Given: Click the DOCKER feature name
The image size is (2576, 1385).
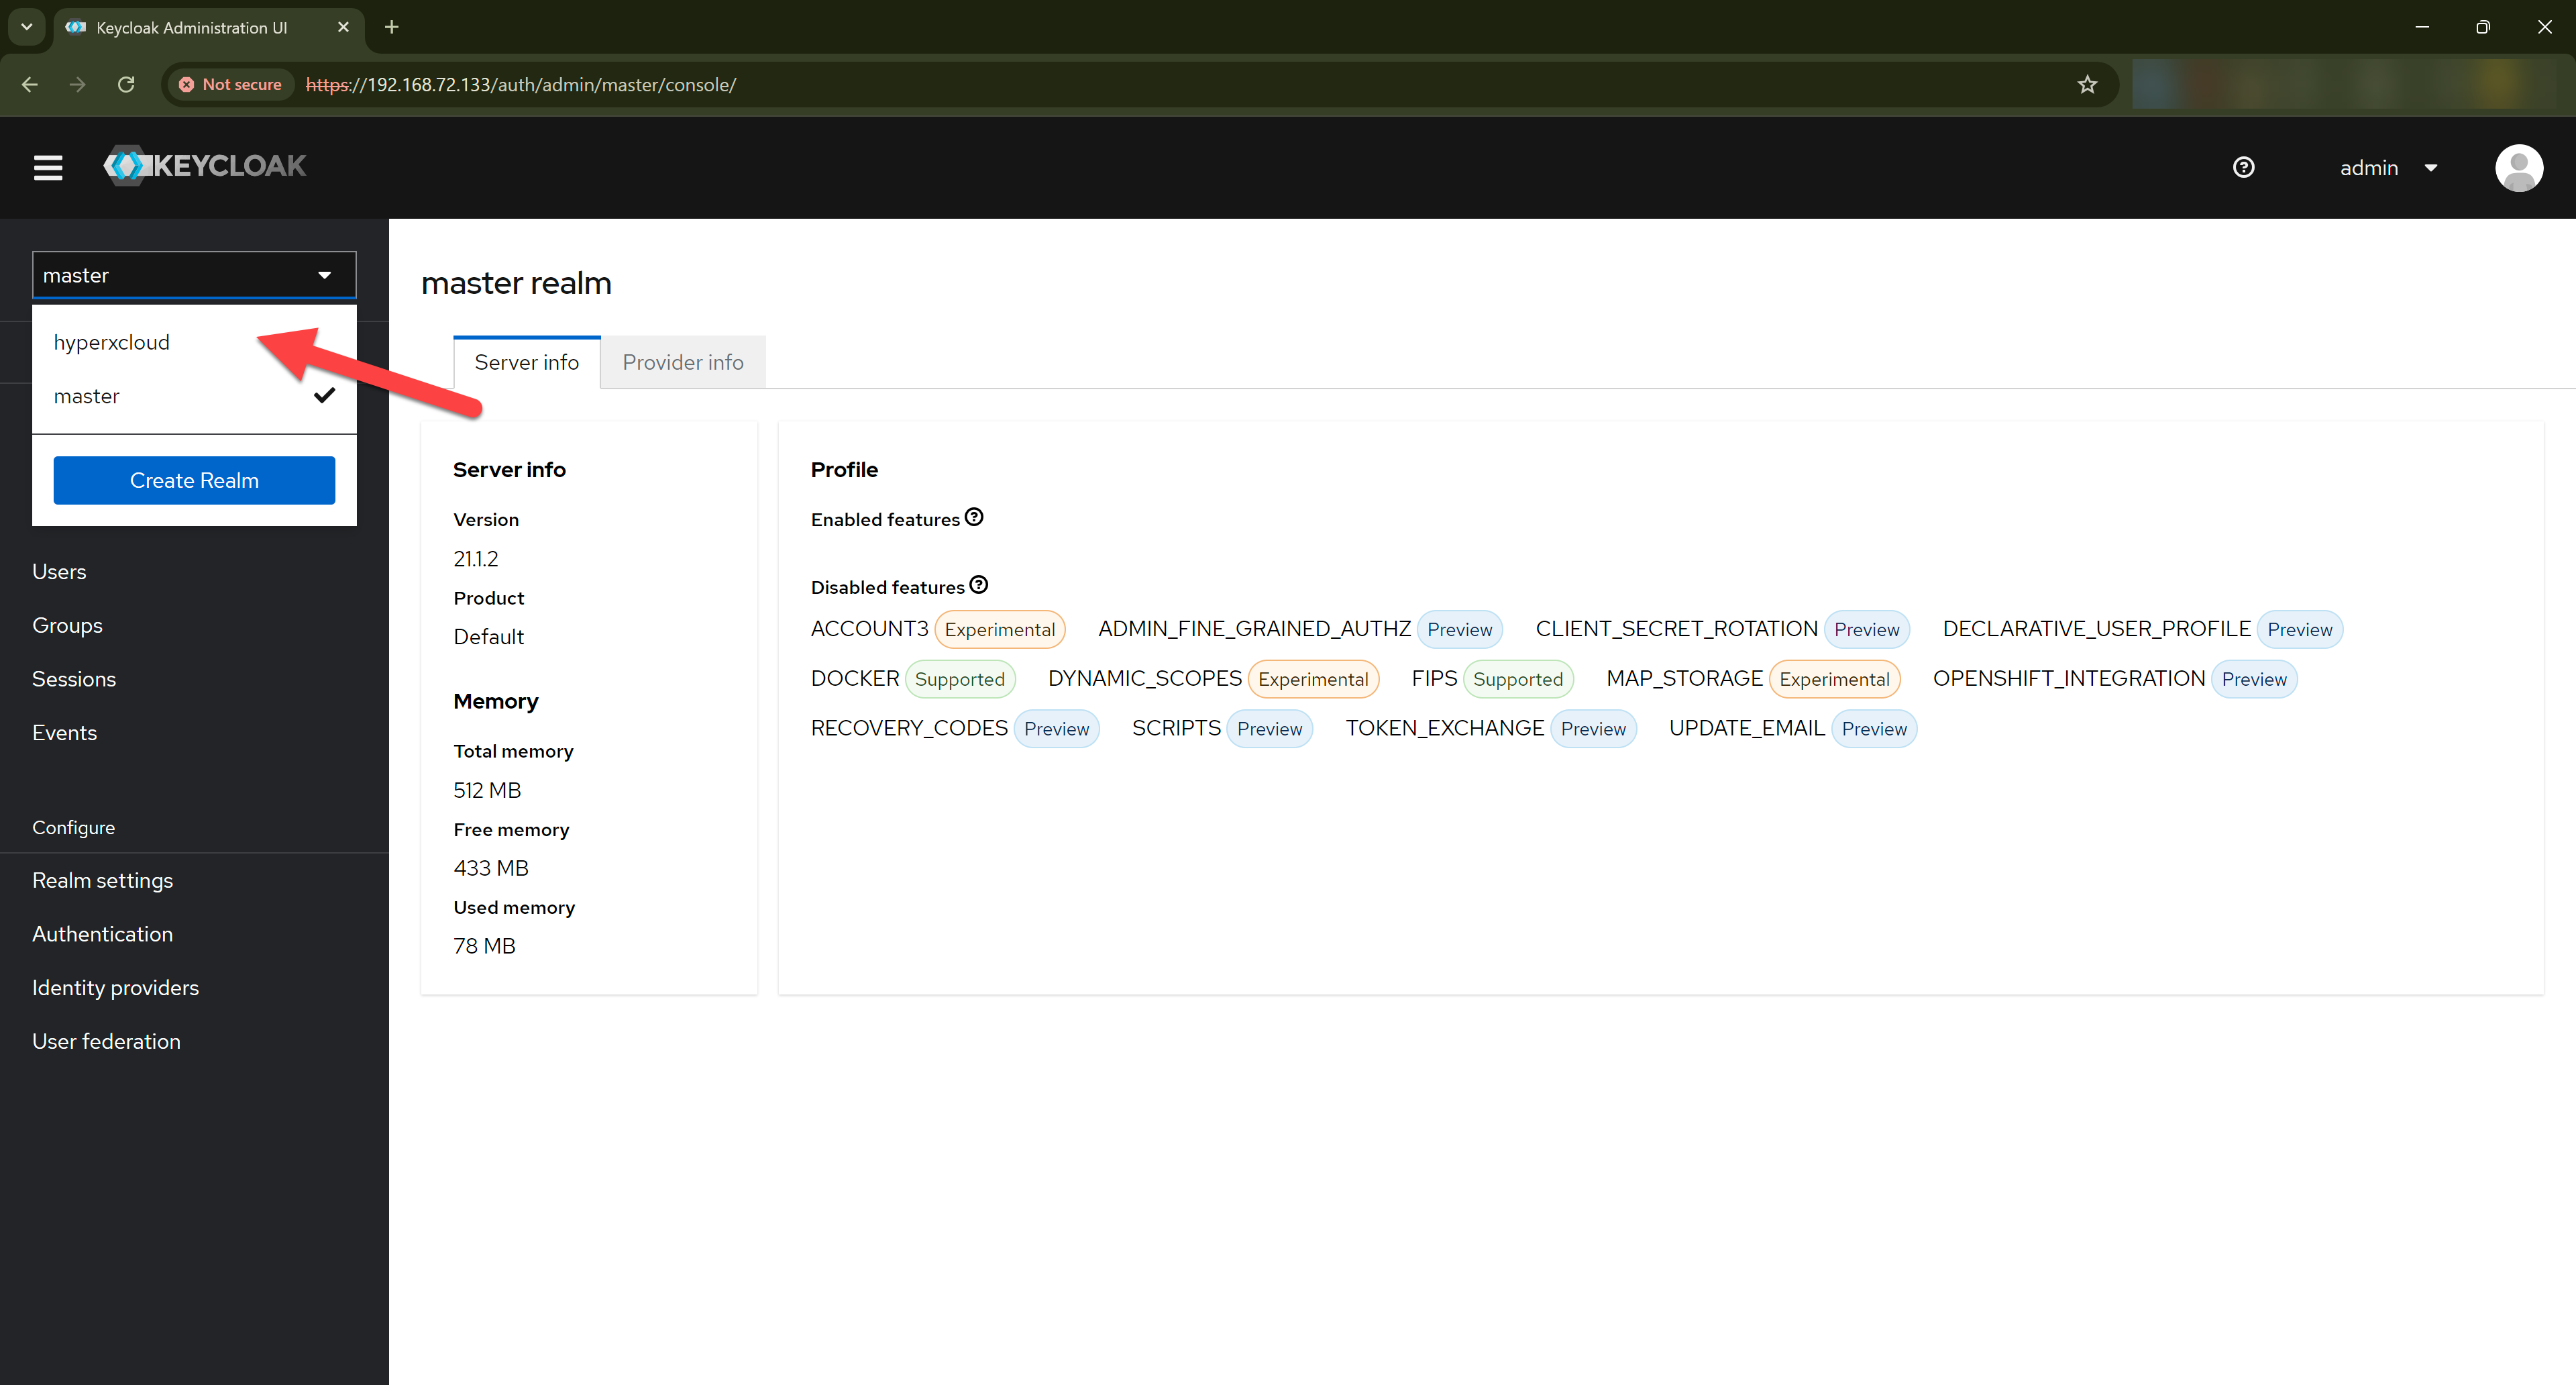Looking at the screenshot, I should click(x=855, y=678).
